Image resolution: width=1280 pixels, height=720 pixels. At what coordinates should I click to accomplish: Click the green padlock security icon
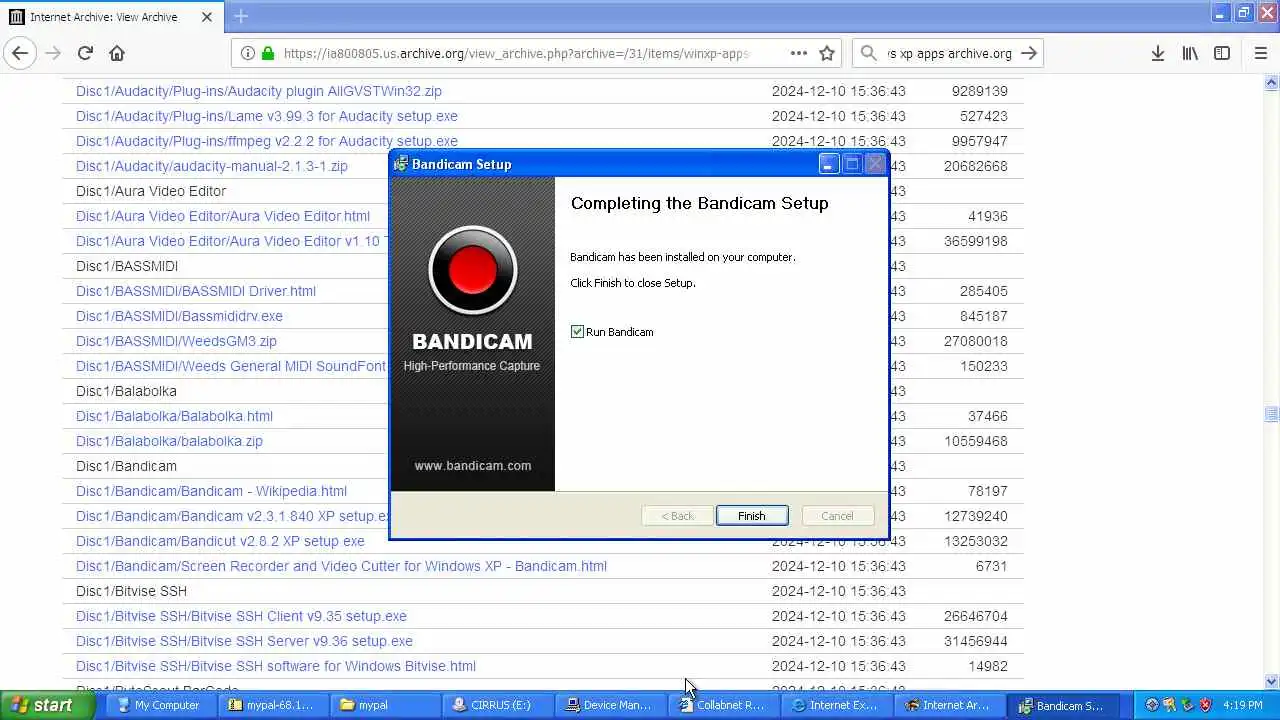(x=268, y=53)
